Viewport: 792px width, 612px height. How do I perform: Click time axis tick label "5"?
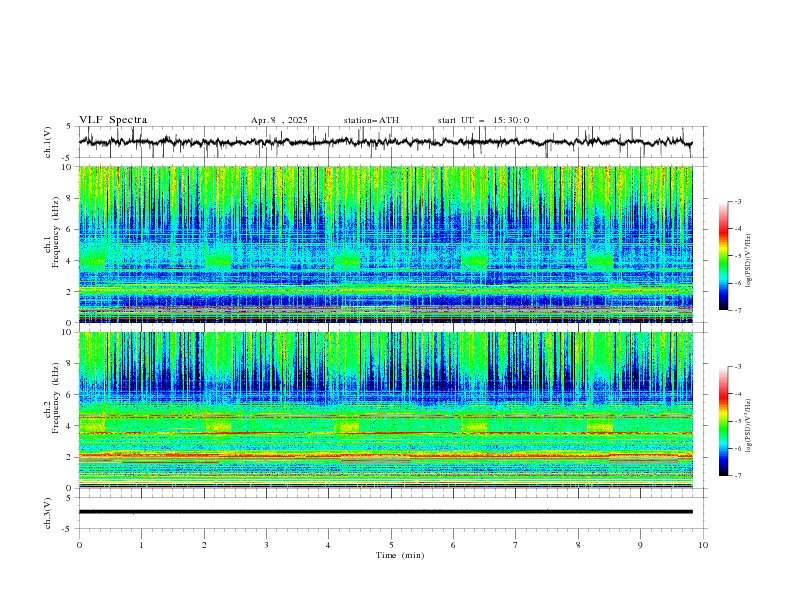point(391,545)
